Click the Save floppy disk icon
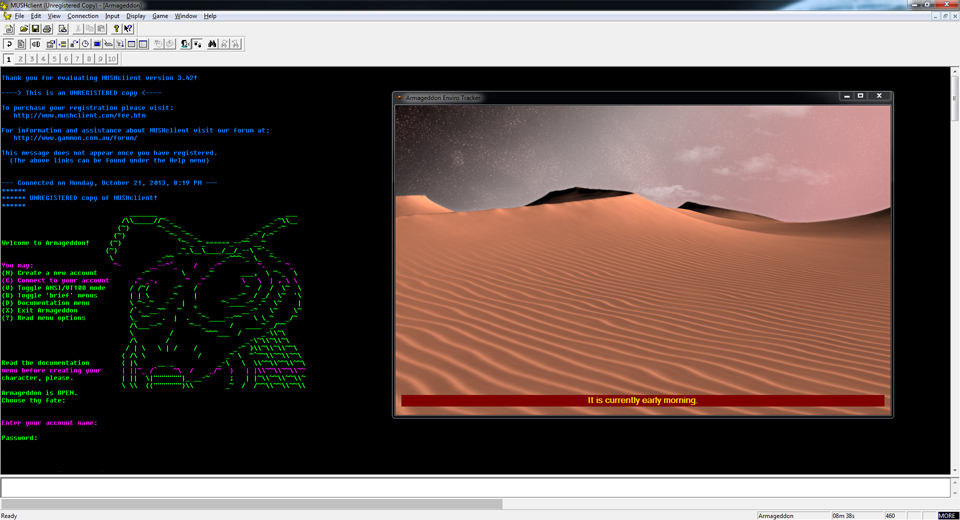Image resolution: width=960 pixels, height=520 pixels. coord(36,29)
